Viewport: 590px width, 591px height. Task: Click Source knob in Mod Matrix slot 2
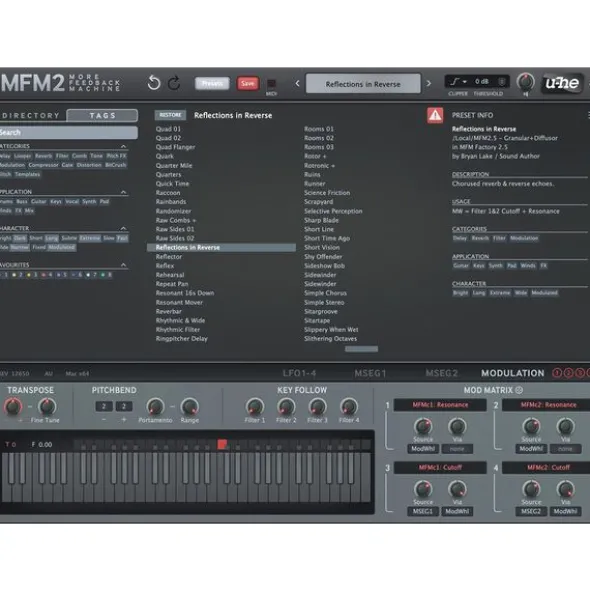531,427
